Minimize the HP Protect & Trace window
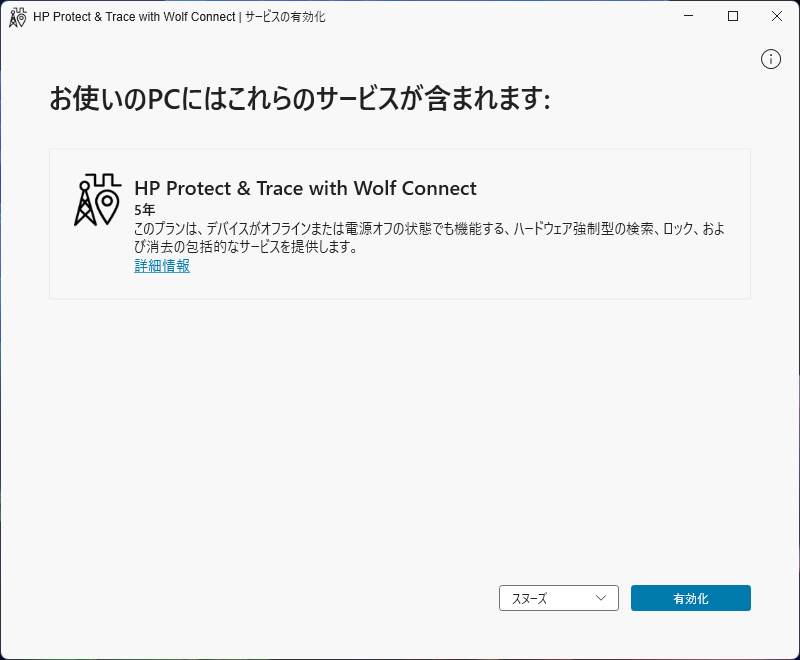This screenshot has width=800, height=660. (688, 16)
